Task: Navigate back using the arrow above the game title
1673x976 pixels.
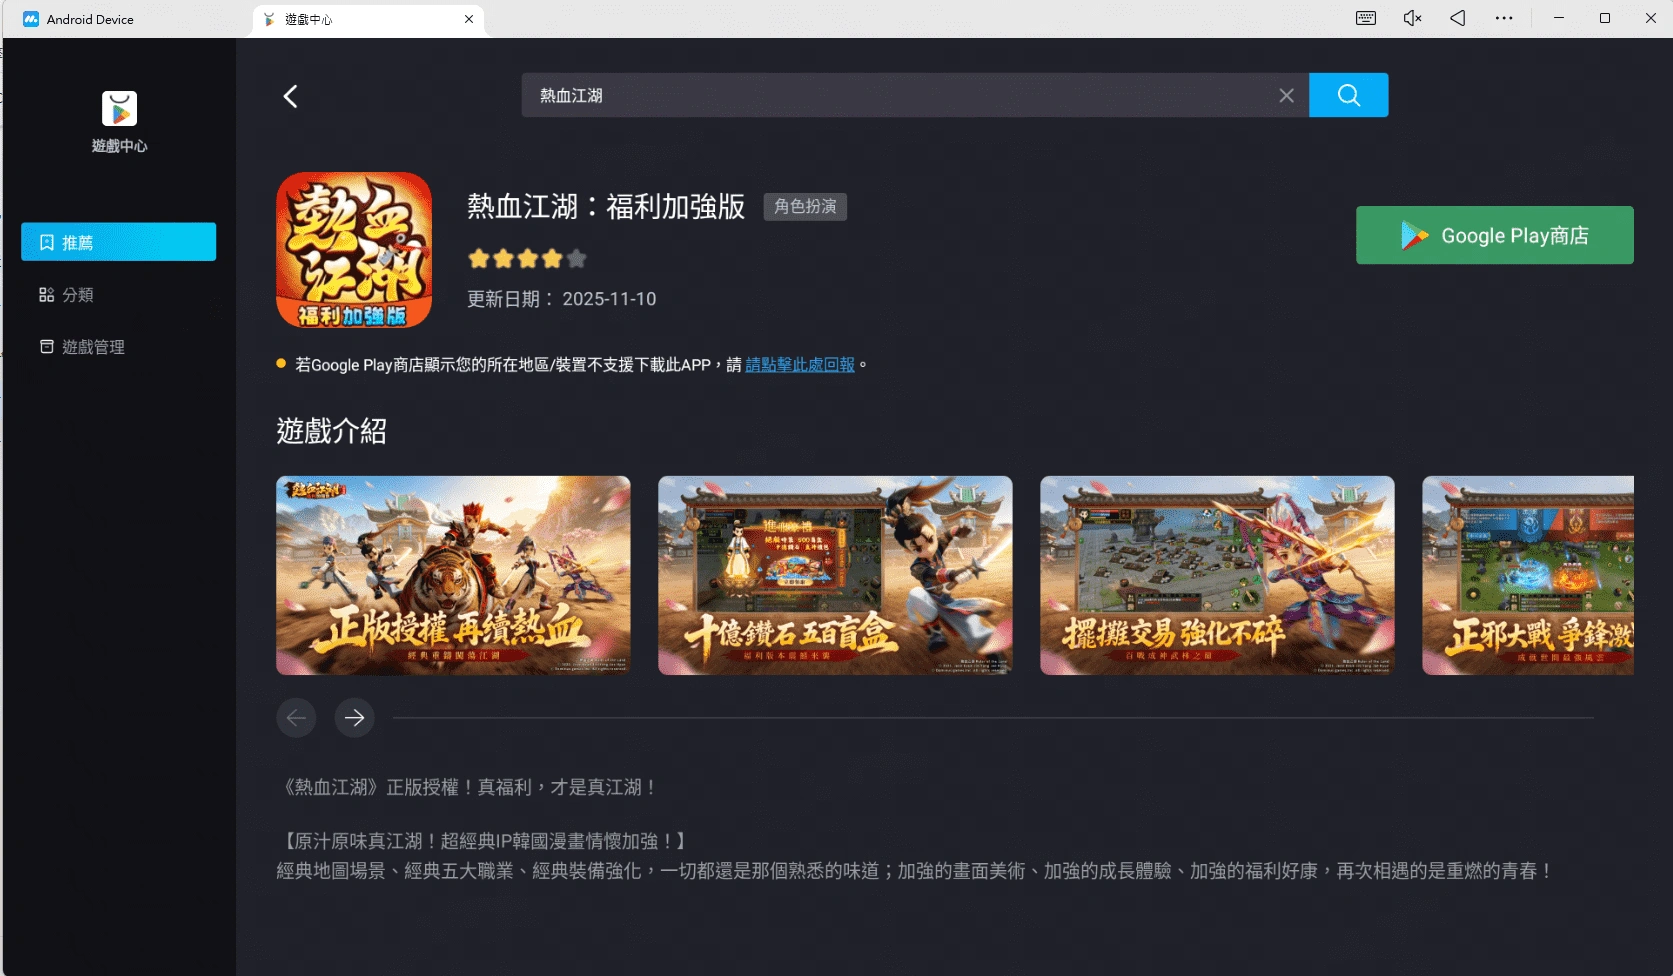Action: (x=290, y=95)
